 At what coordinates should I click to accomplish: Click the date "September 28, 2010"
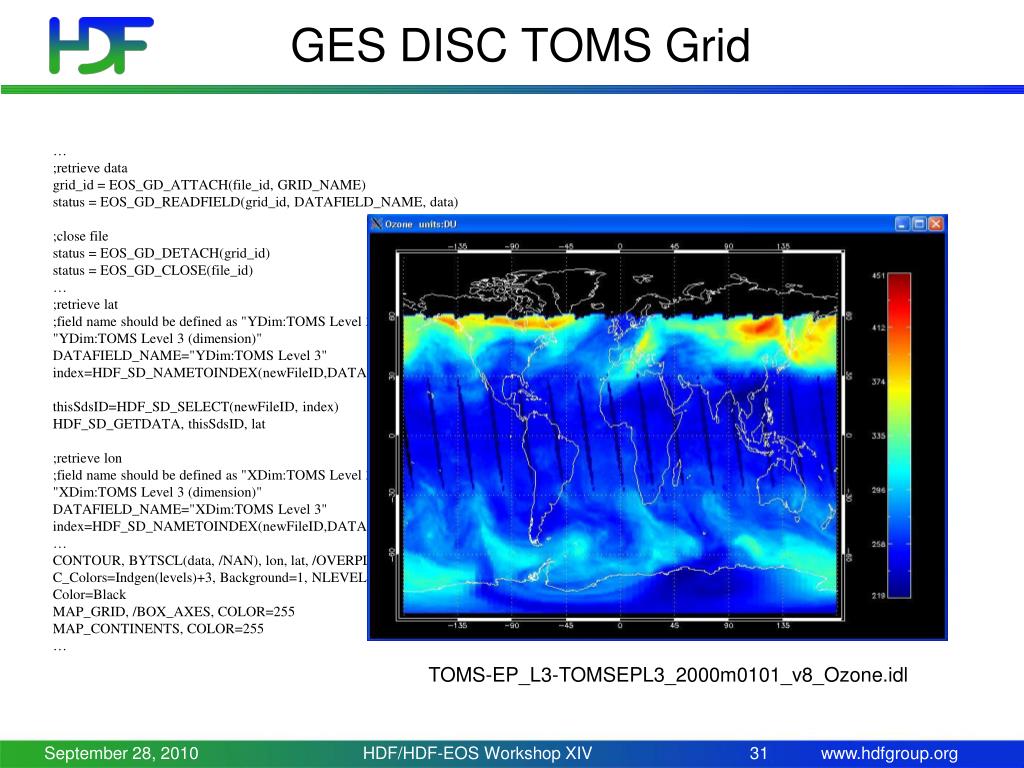tap(121, 754)
